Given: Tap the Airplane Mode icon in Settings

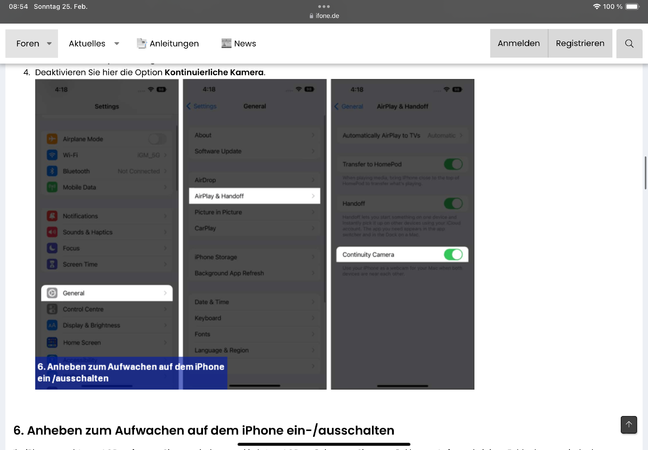Looking at the screenshot, I should (x=52, y=139).
